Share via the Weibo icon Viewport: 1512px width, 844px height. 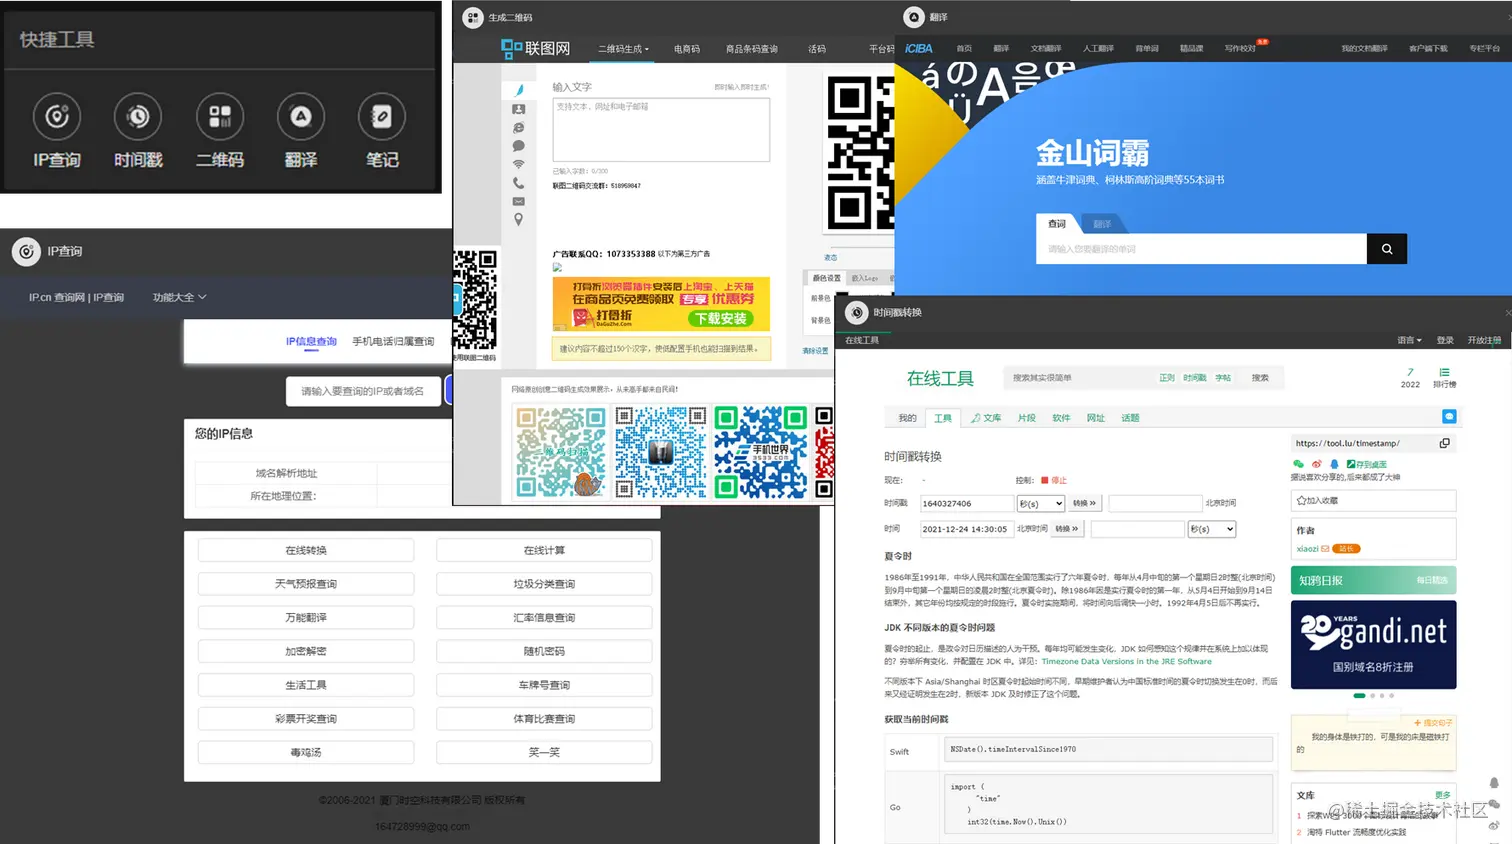1317,464
